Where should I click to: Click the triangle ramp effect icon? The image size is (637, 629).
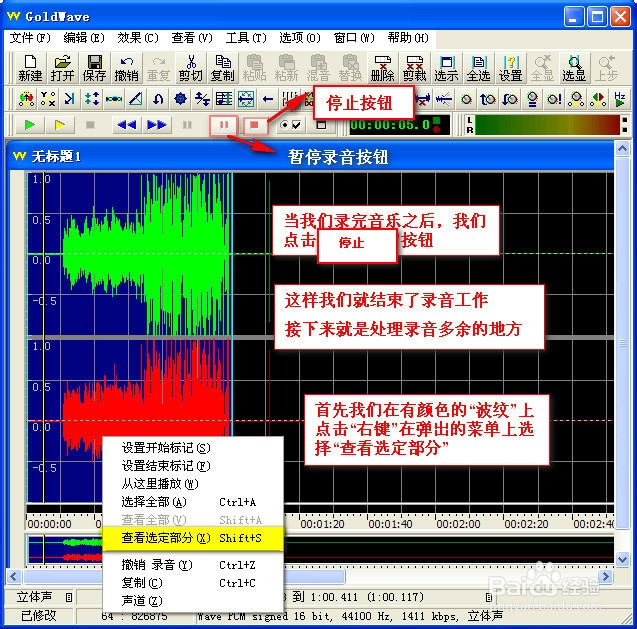136,99
